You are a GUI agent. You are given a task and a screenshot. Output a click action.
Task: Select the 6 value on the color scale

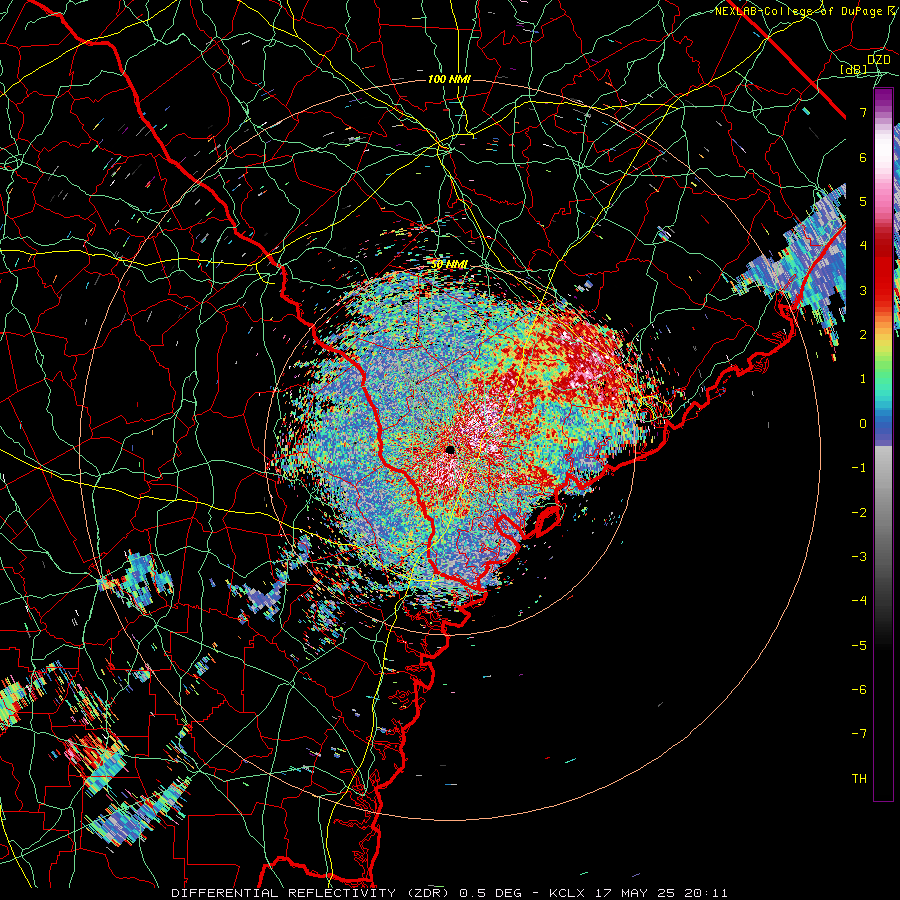pos(863,157)
